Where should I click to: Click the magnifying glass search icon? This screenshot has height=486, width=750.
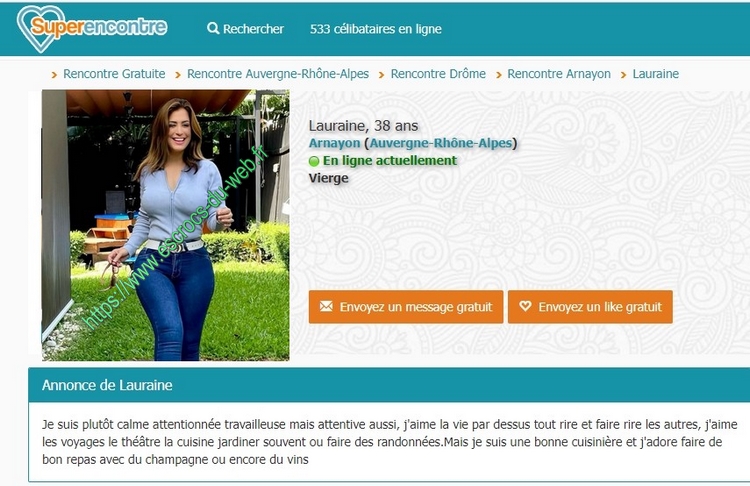click(213, 28)
